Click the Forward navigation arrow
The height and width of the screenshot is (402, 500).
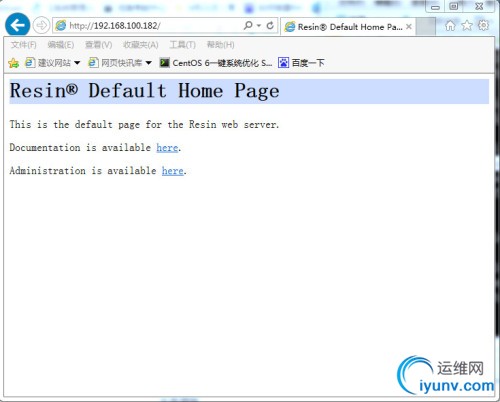pos(41,25)
